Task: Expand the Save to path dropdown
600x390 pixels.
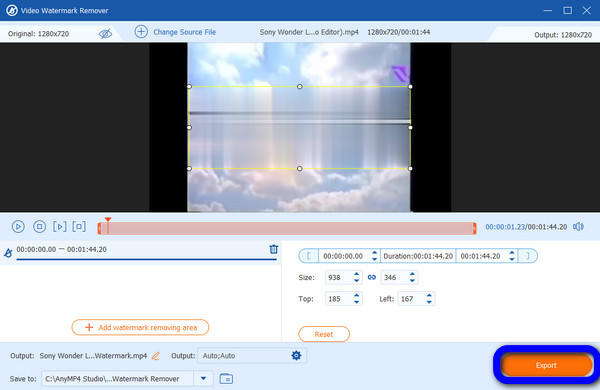Action: (x=204, y=379)
